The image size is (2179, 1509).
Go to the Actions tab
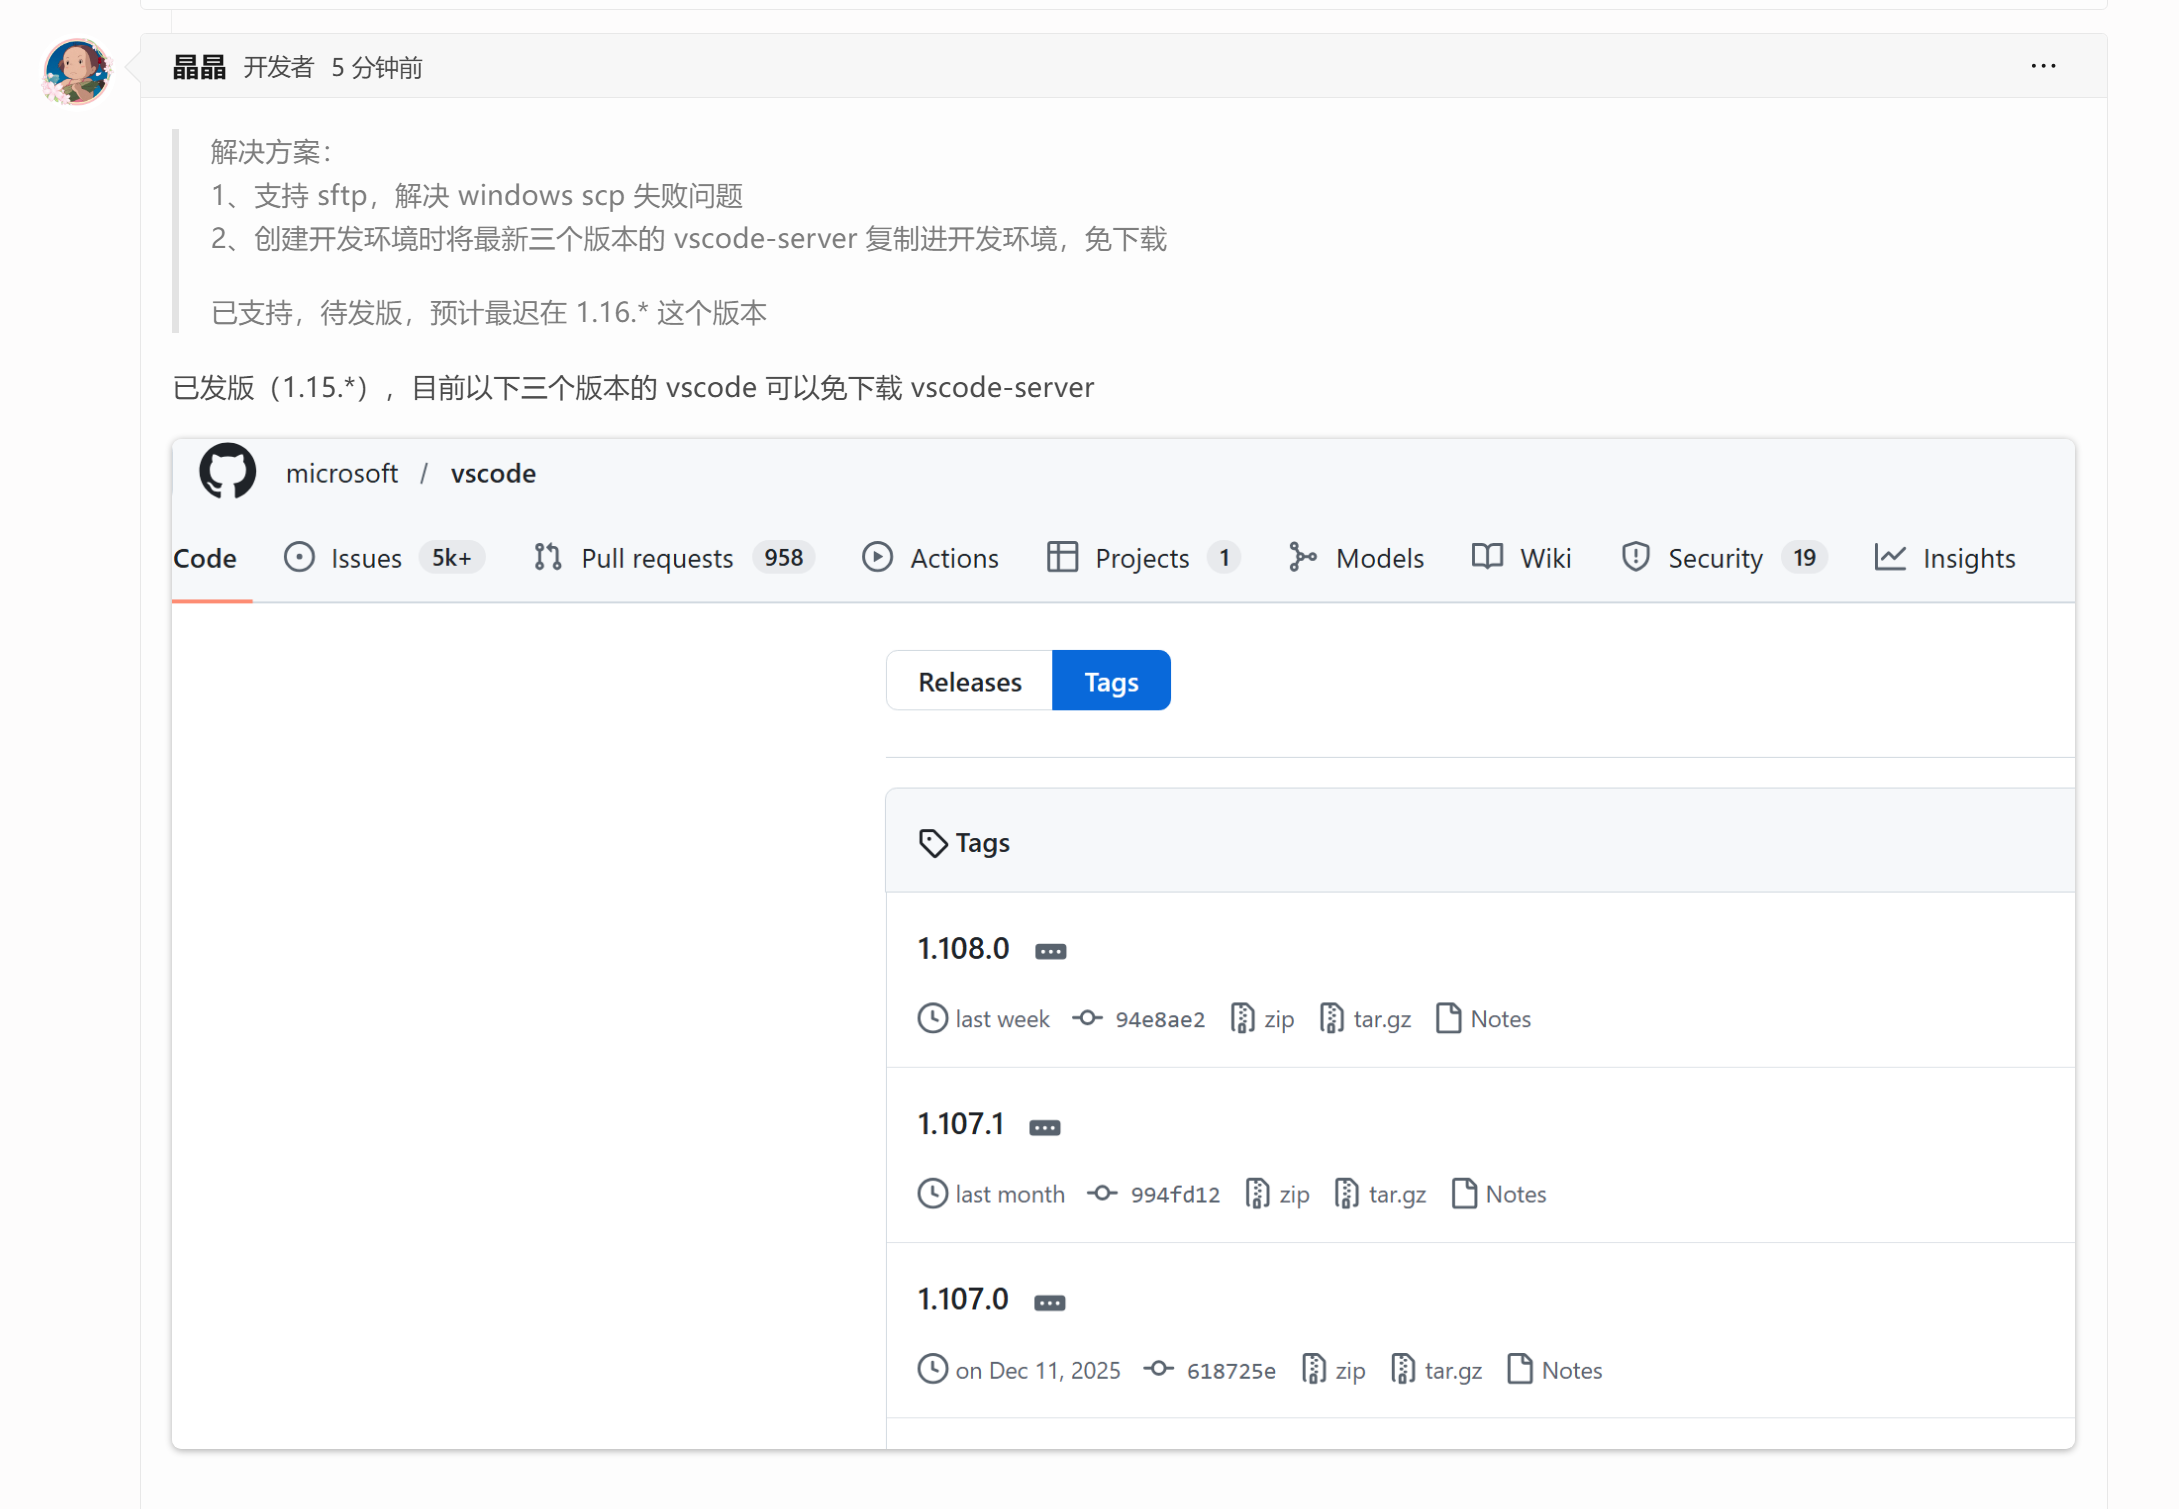pyautogui.click(x=953, y=558)
